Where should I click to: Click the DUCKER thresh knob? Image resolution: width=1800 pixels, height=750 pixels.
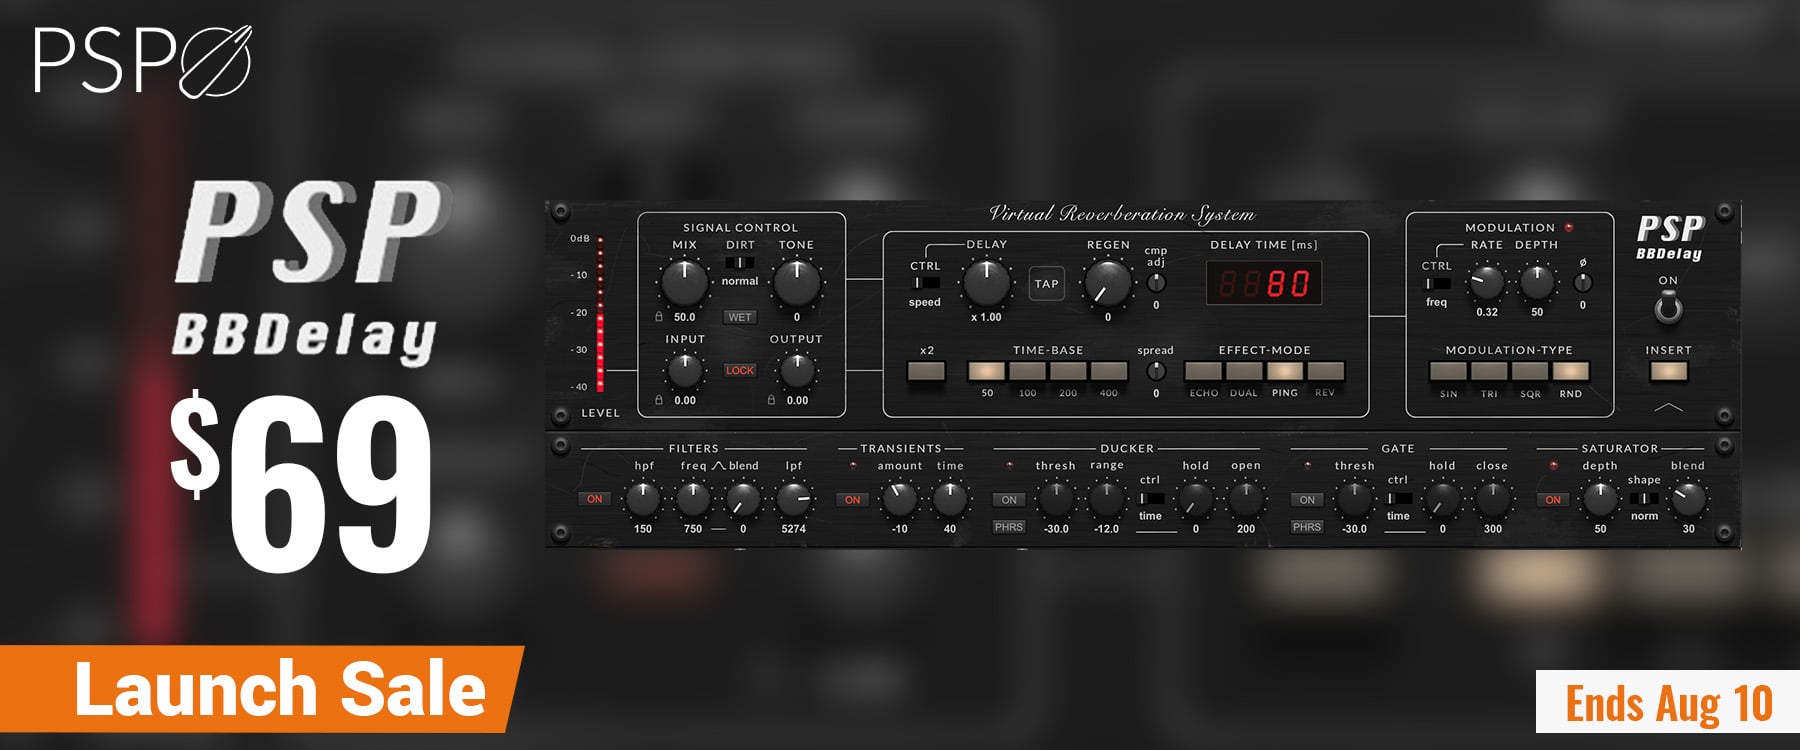pos(1056,498)
